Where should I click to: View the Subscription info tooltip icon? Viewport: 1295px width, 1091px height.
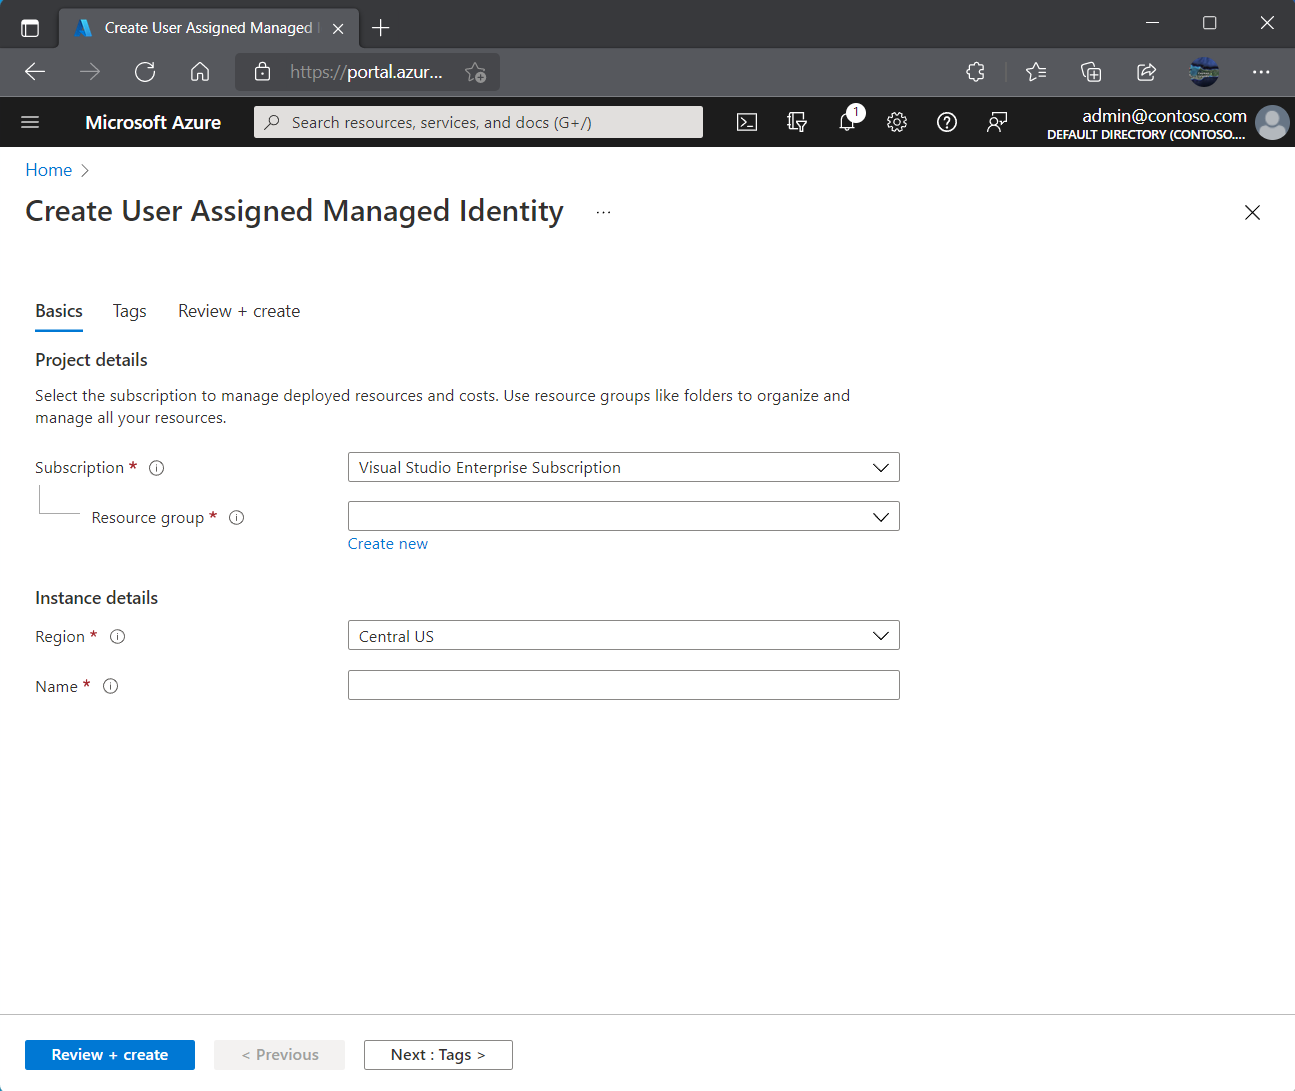pos(156,467)
